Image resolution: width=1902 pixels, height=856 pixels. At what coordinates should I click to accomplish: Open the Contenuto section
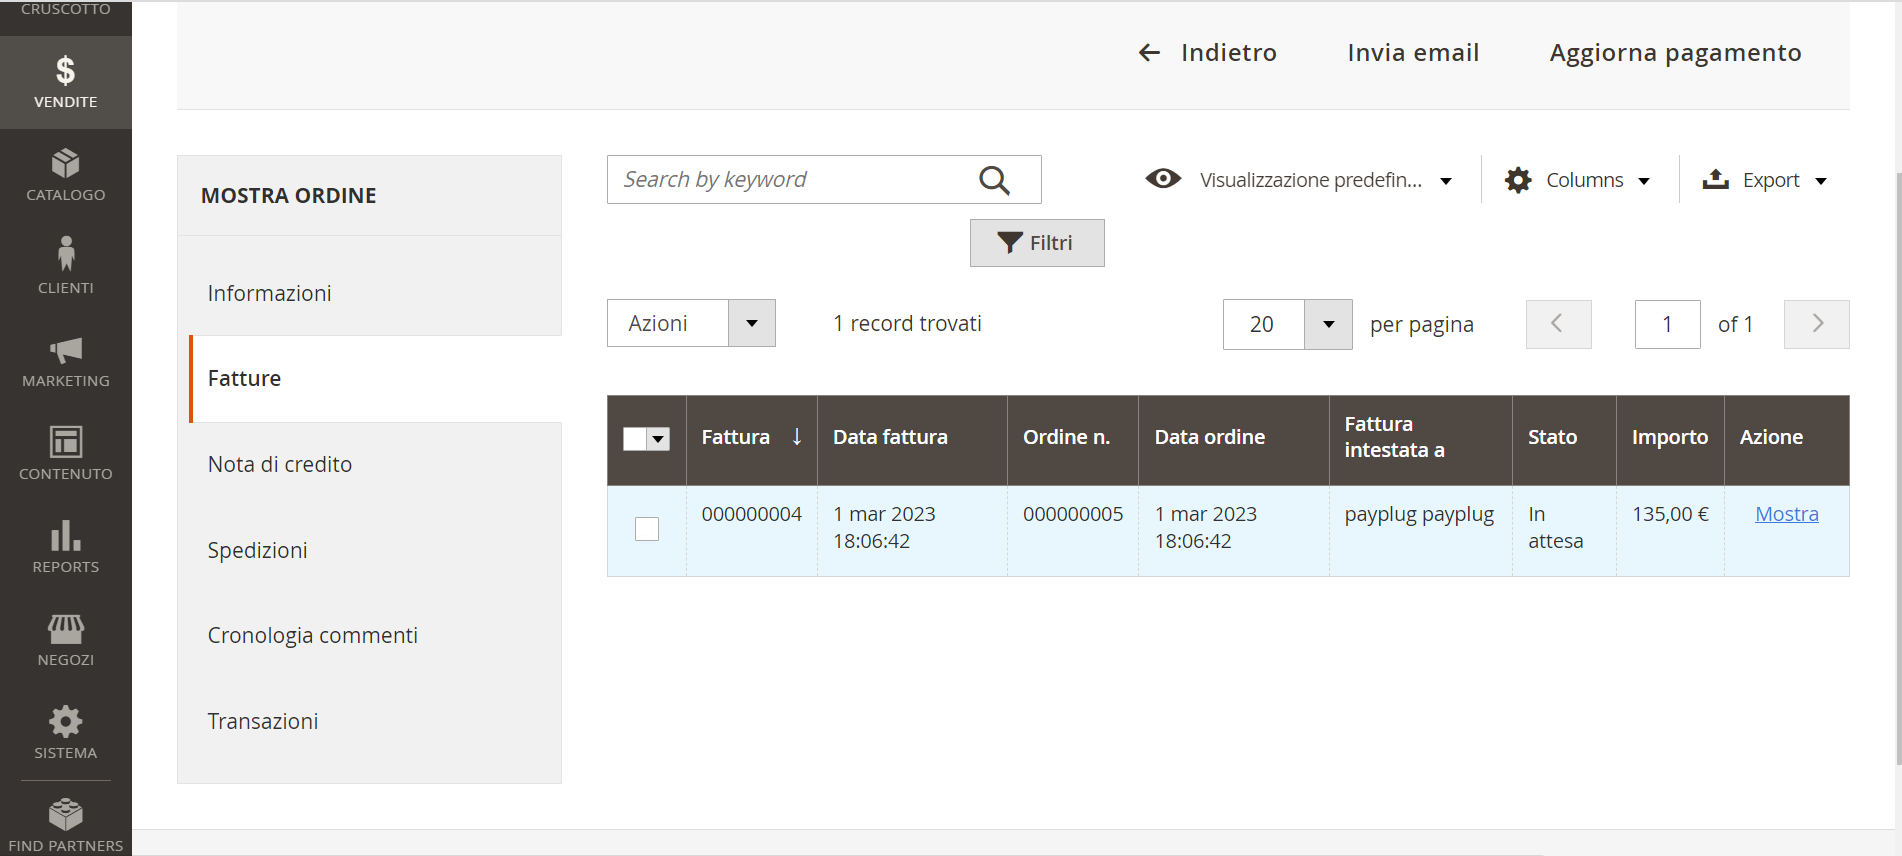tap(65, 453)
